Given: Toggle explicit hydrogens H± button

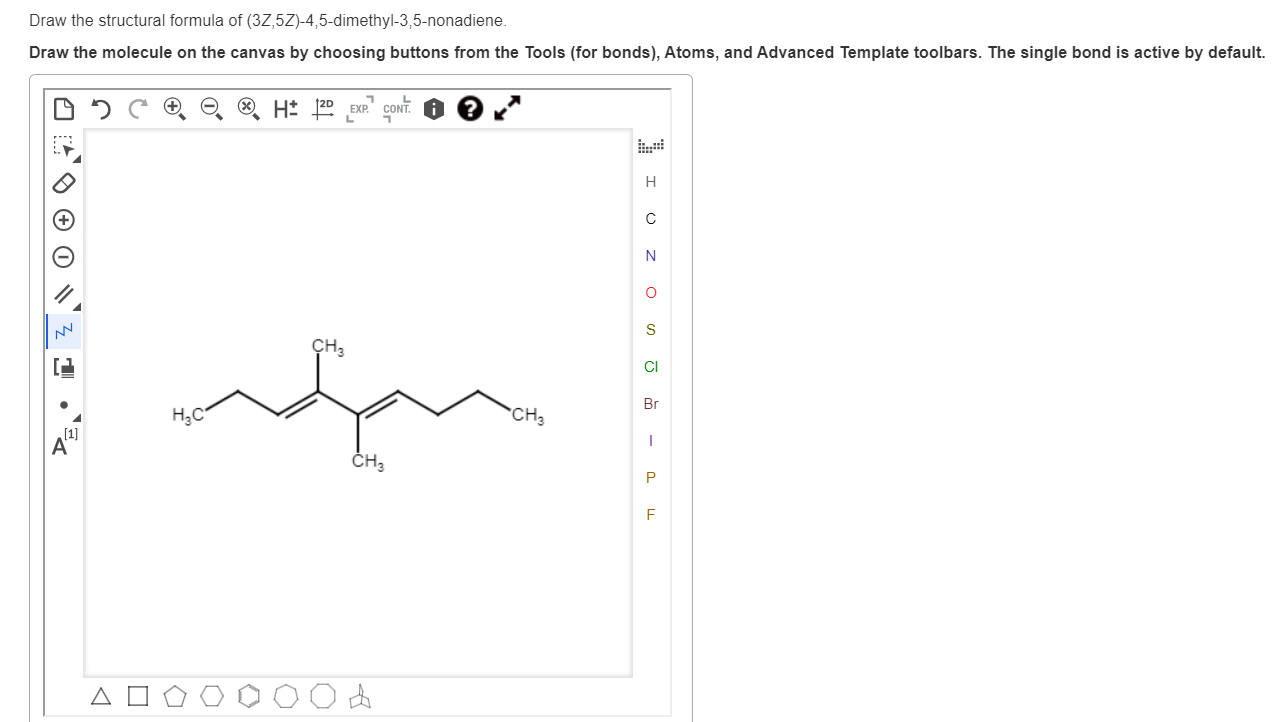Looking at the screenshot, I should tap(285, 109).
